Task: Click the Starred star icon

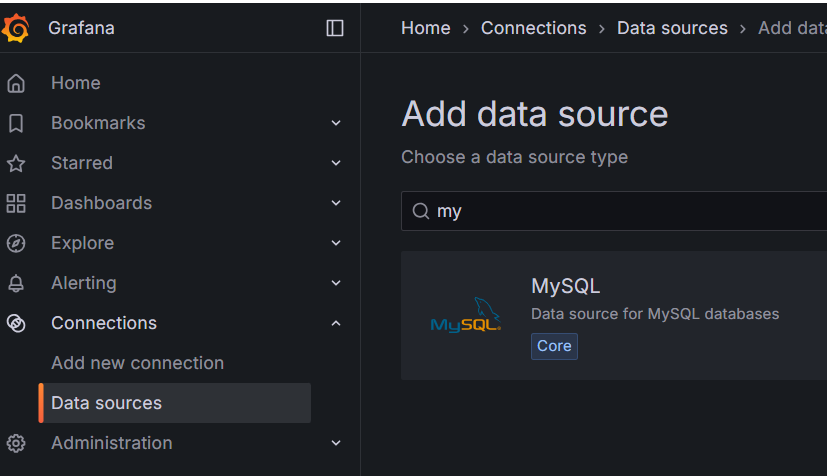Action: [16, 163]
